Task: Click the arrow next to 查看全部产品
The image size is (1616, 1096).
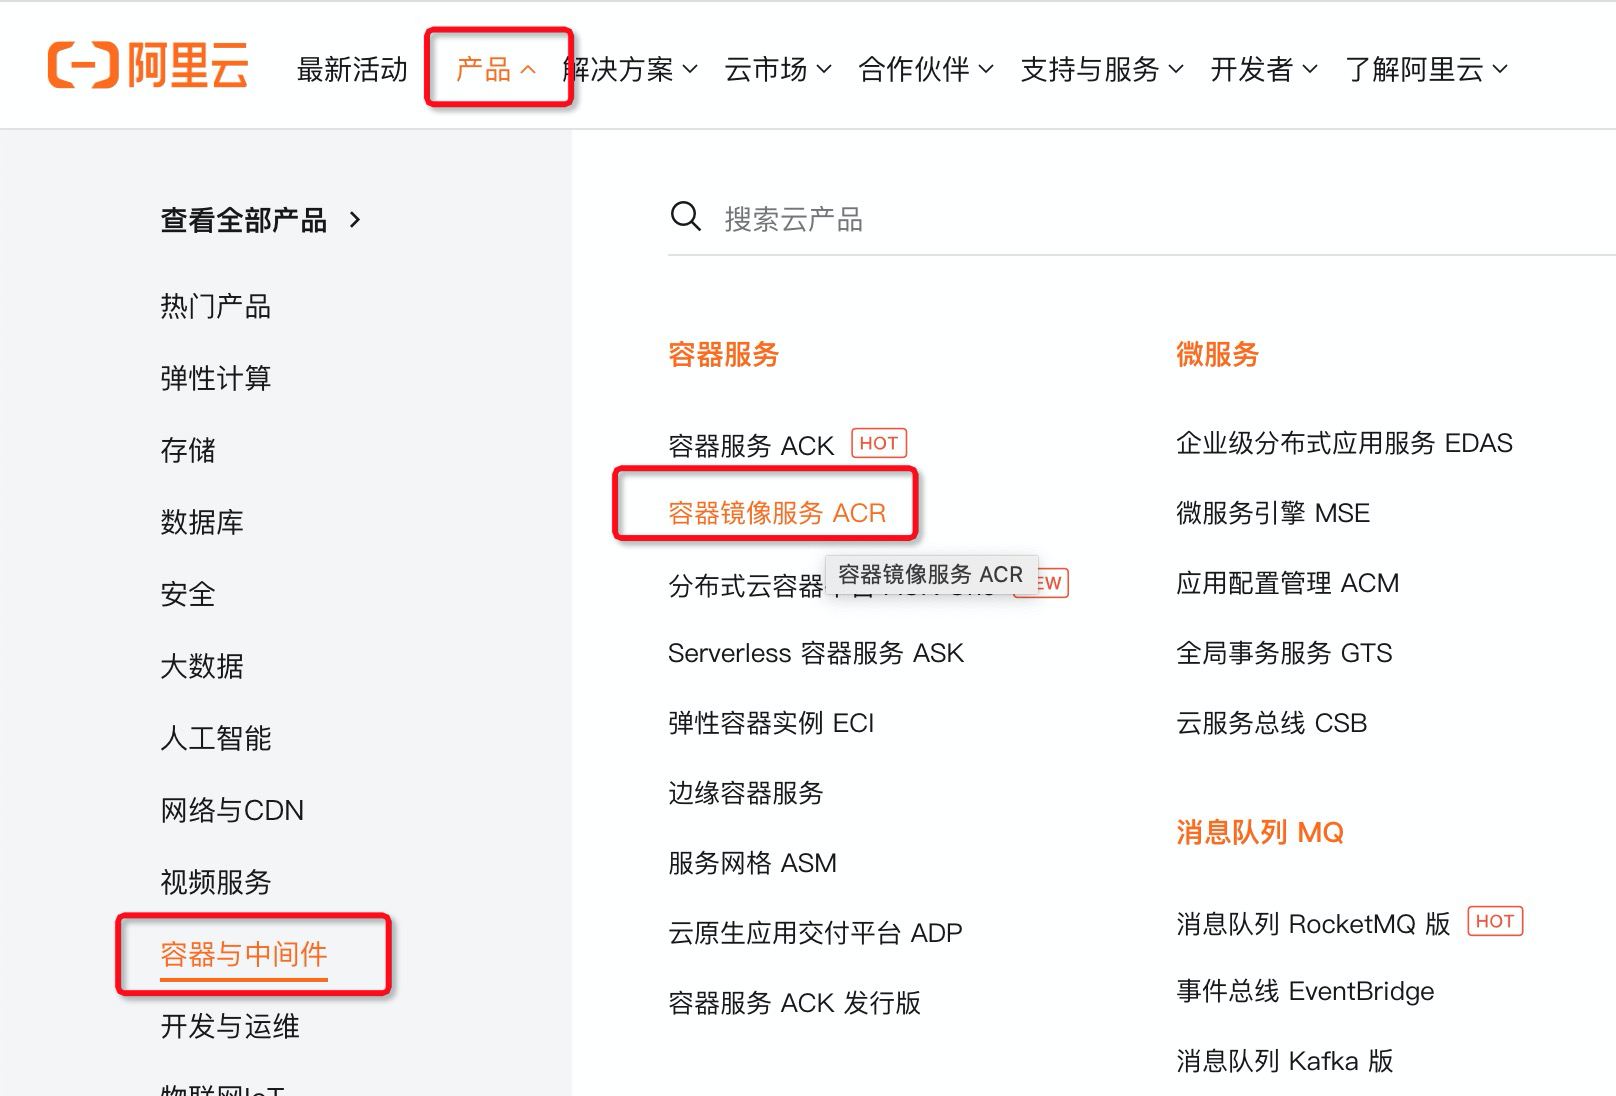Action: point(355,219)
